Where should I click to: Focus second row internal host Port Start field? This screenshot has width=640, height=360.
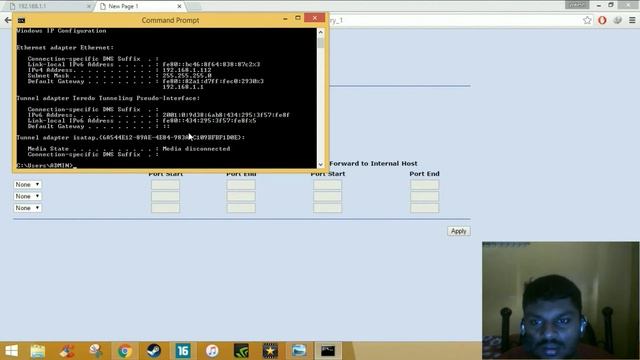(x=328, y=196)
